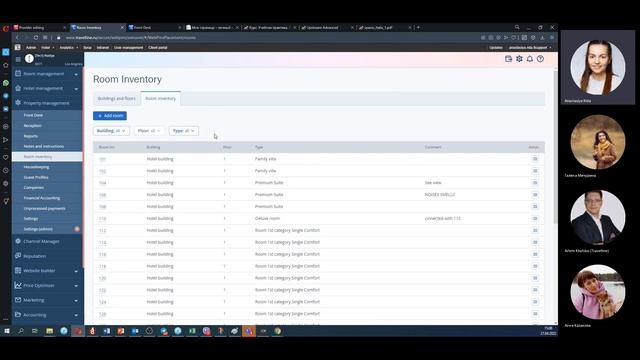Open action menu for room 126 row
Screen dimensions: 640x360
535,313
